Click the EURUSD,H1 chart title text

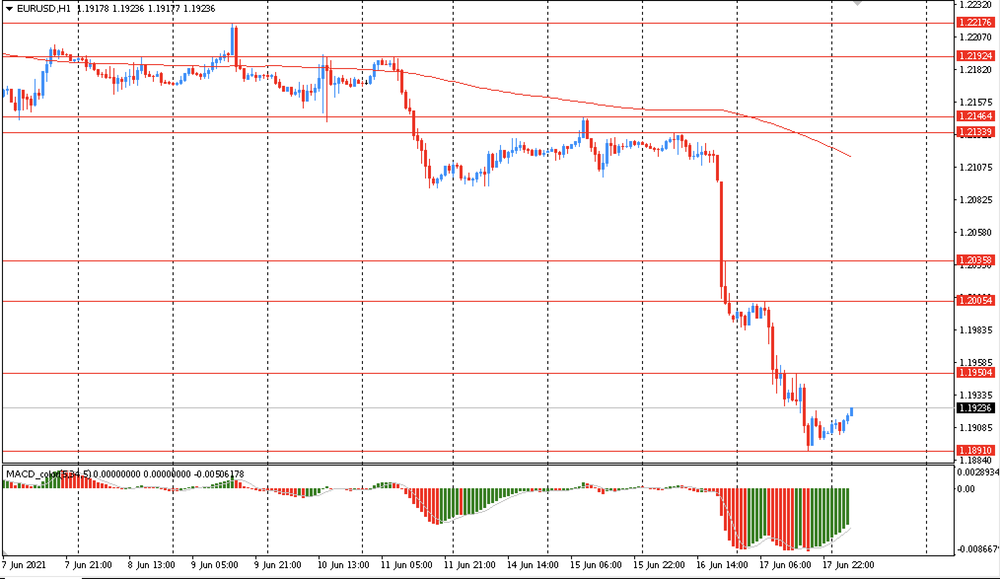pyautogui.click(x=43, y=8)
